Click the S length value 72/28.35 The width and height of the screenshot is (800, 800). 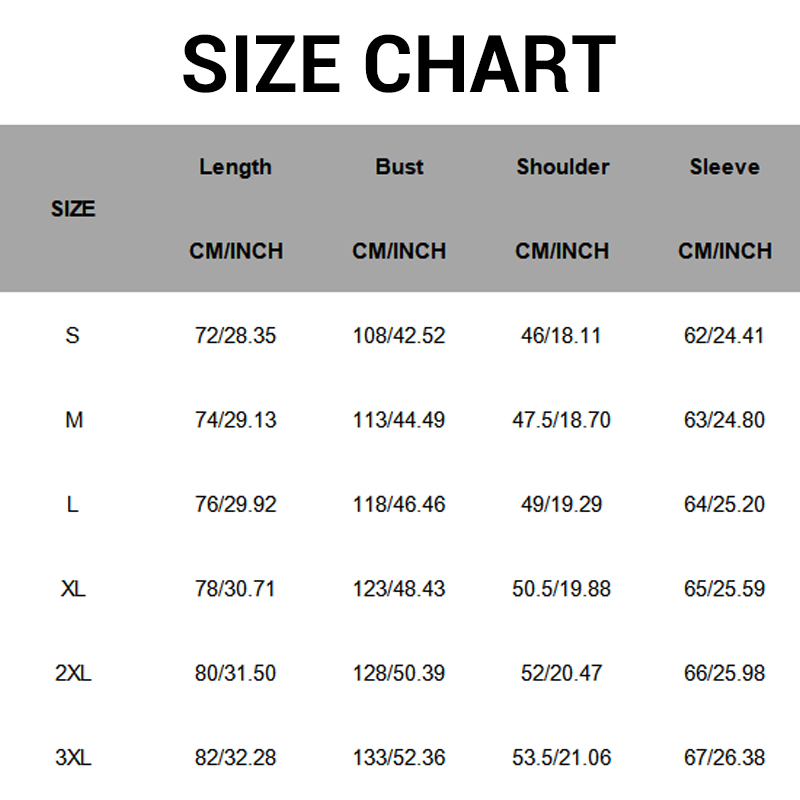tap(235, 336)
